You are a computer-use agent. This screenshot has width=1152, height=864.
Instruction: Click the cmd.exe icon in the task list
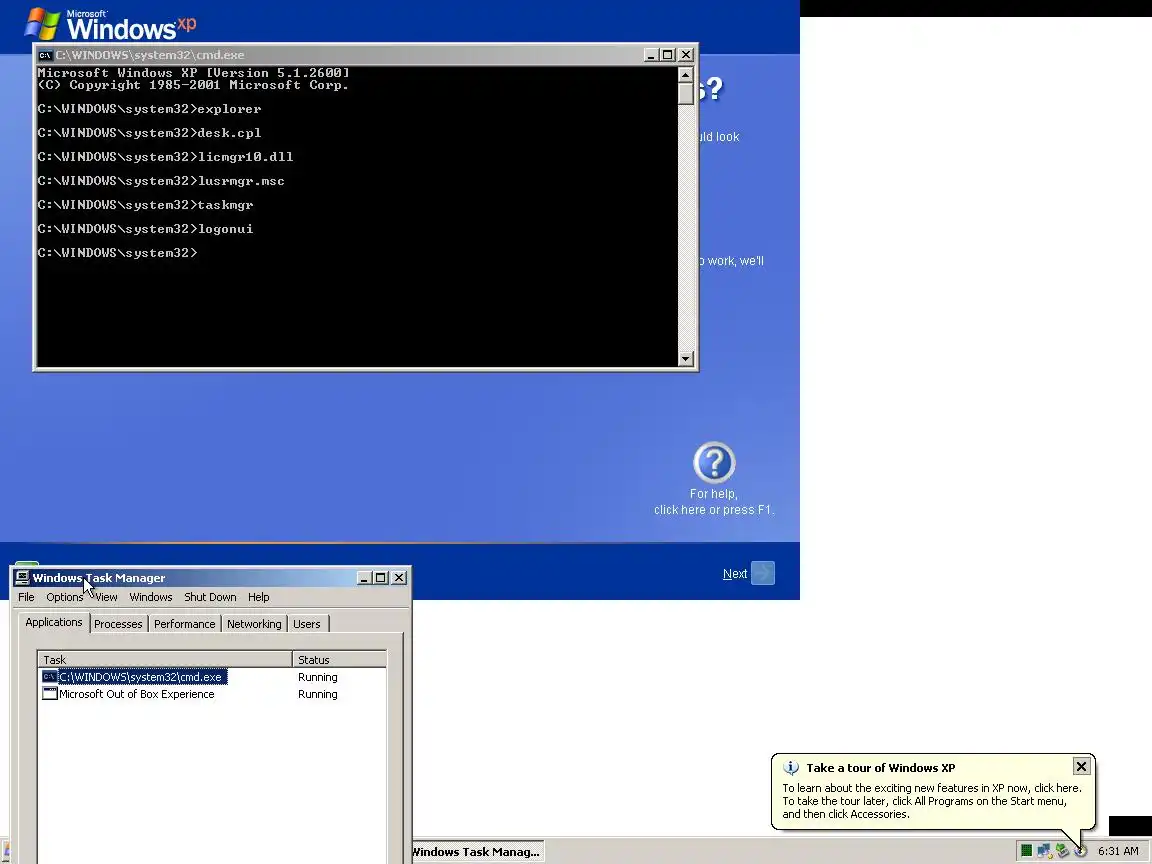pos(49,677)
